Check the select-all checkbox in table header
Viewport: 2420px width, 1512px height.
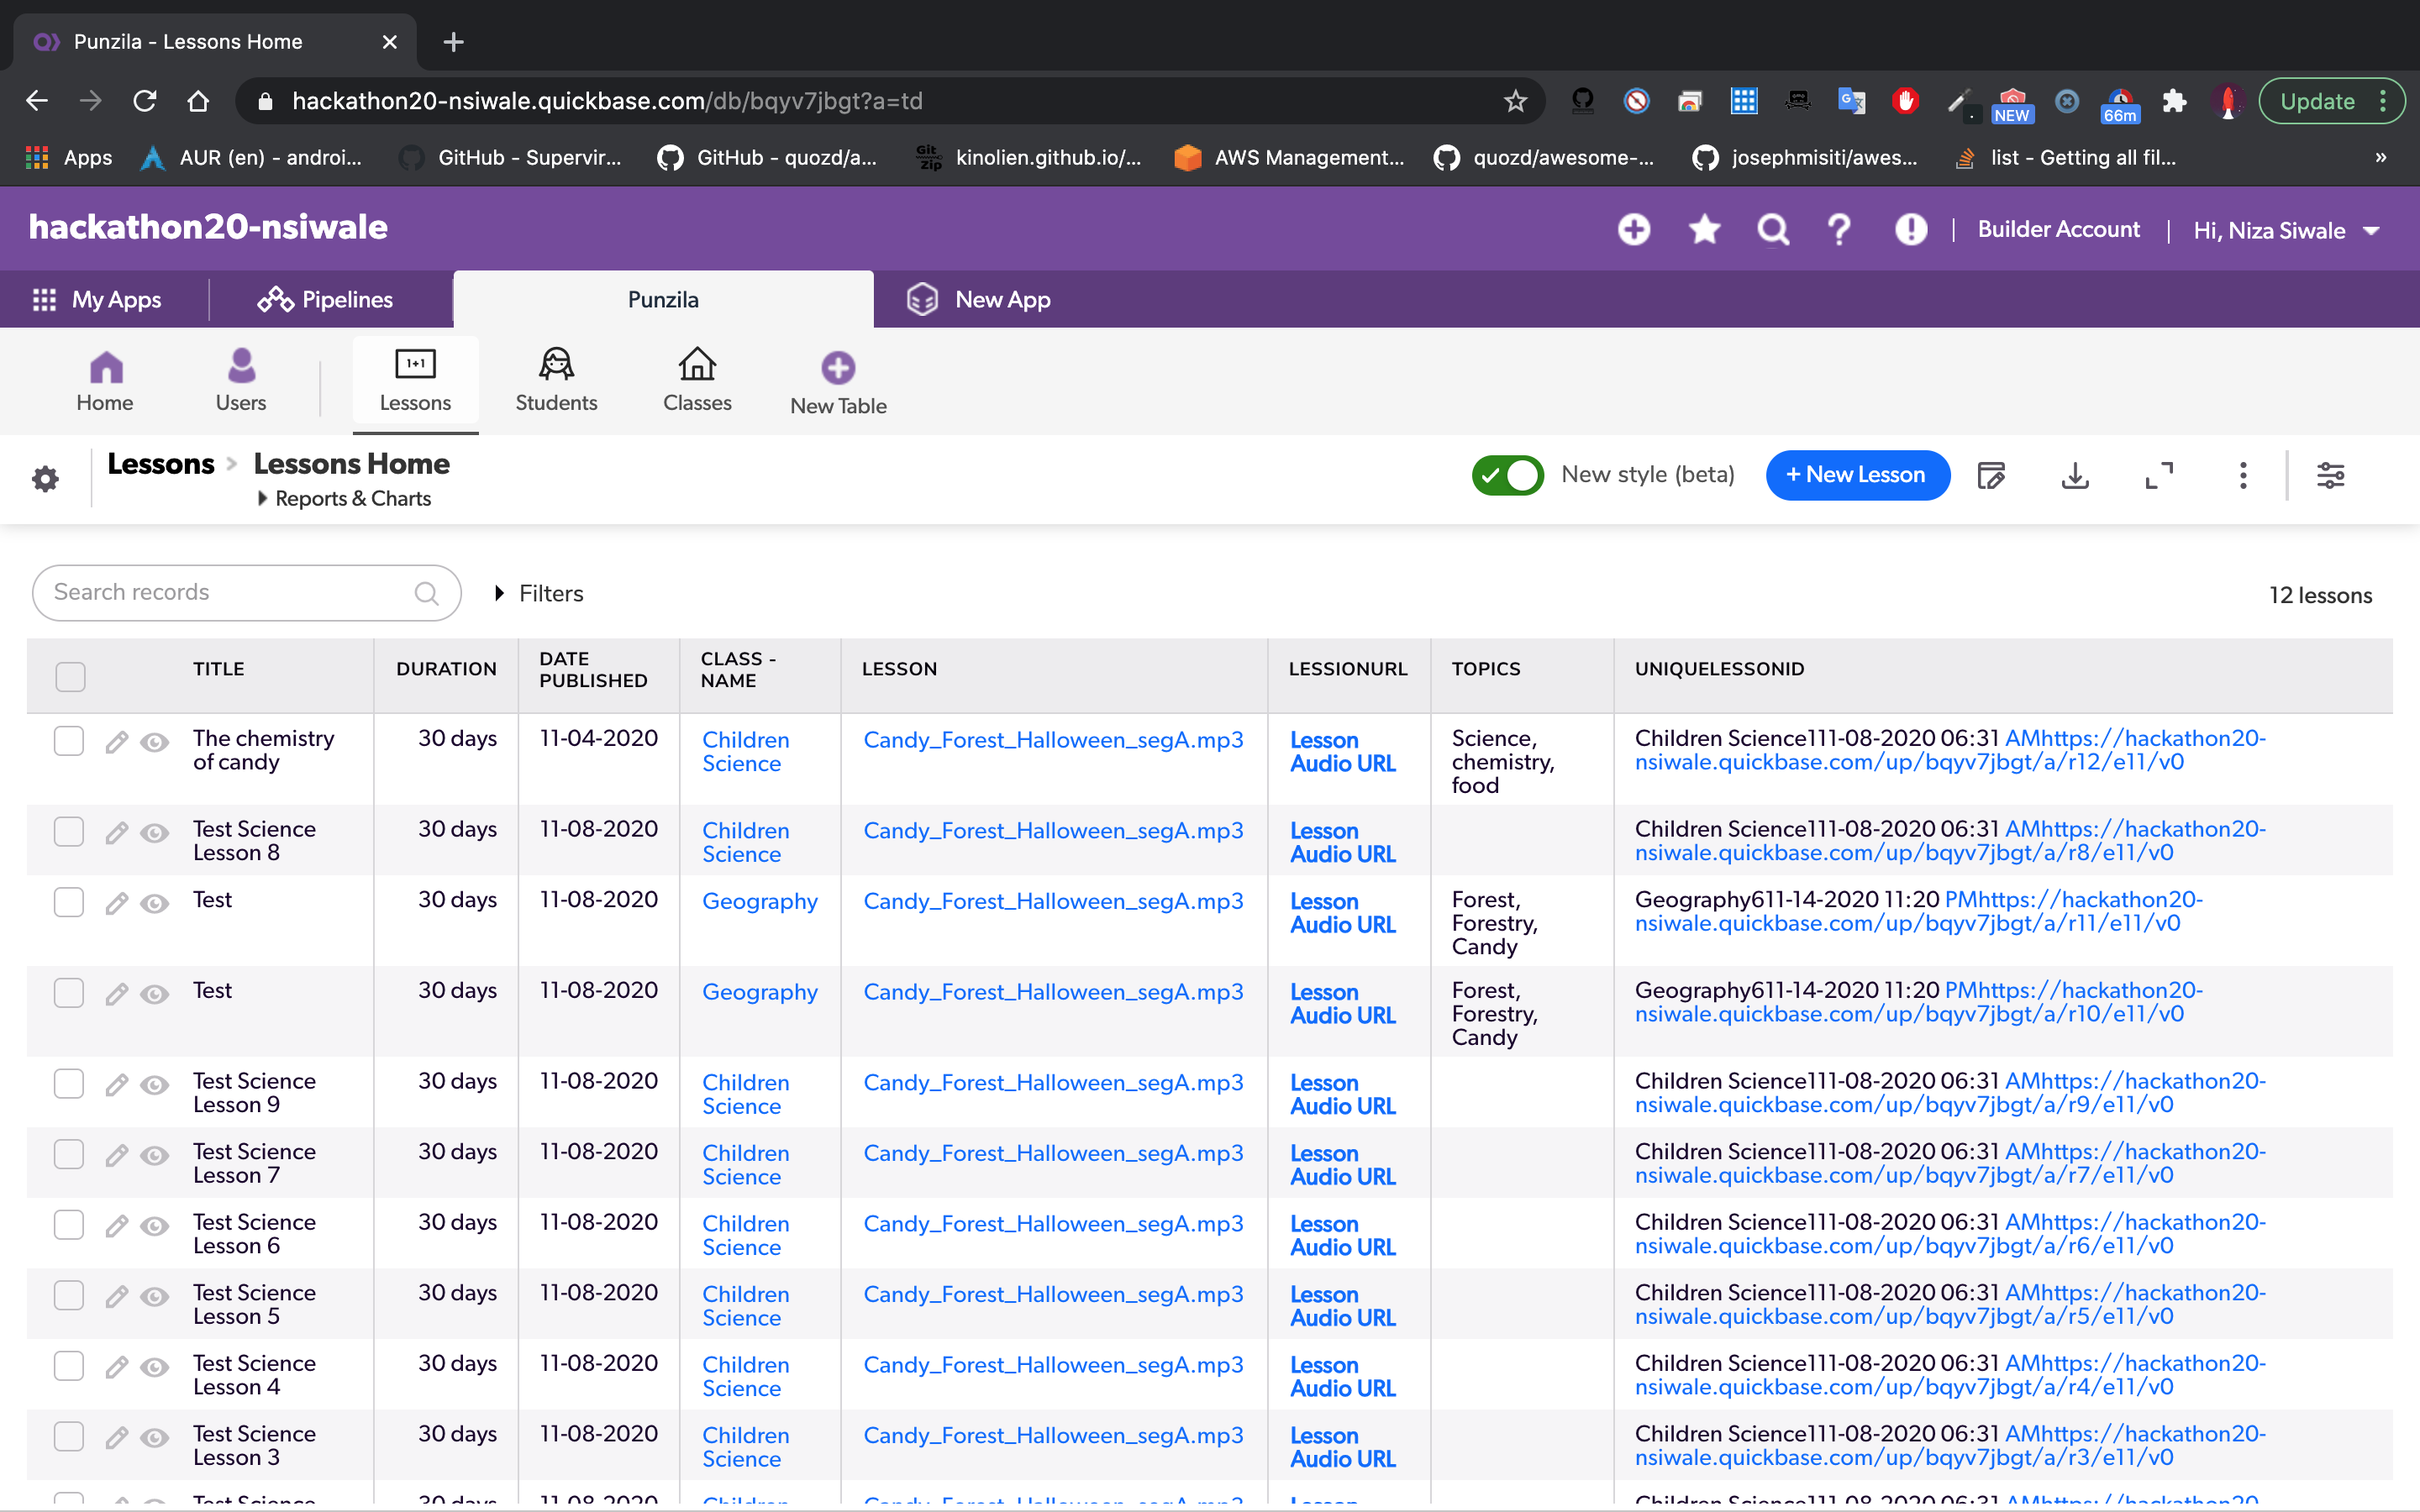(70, 677)
